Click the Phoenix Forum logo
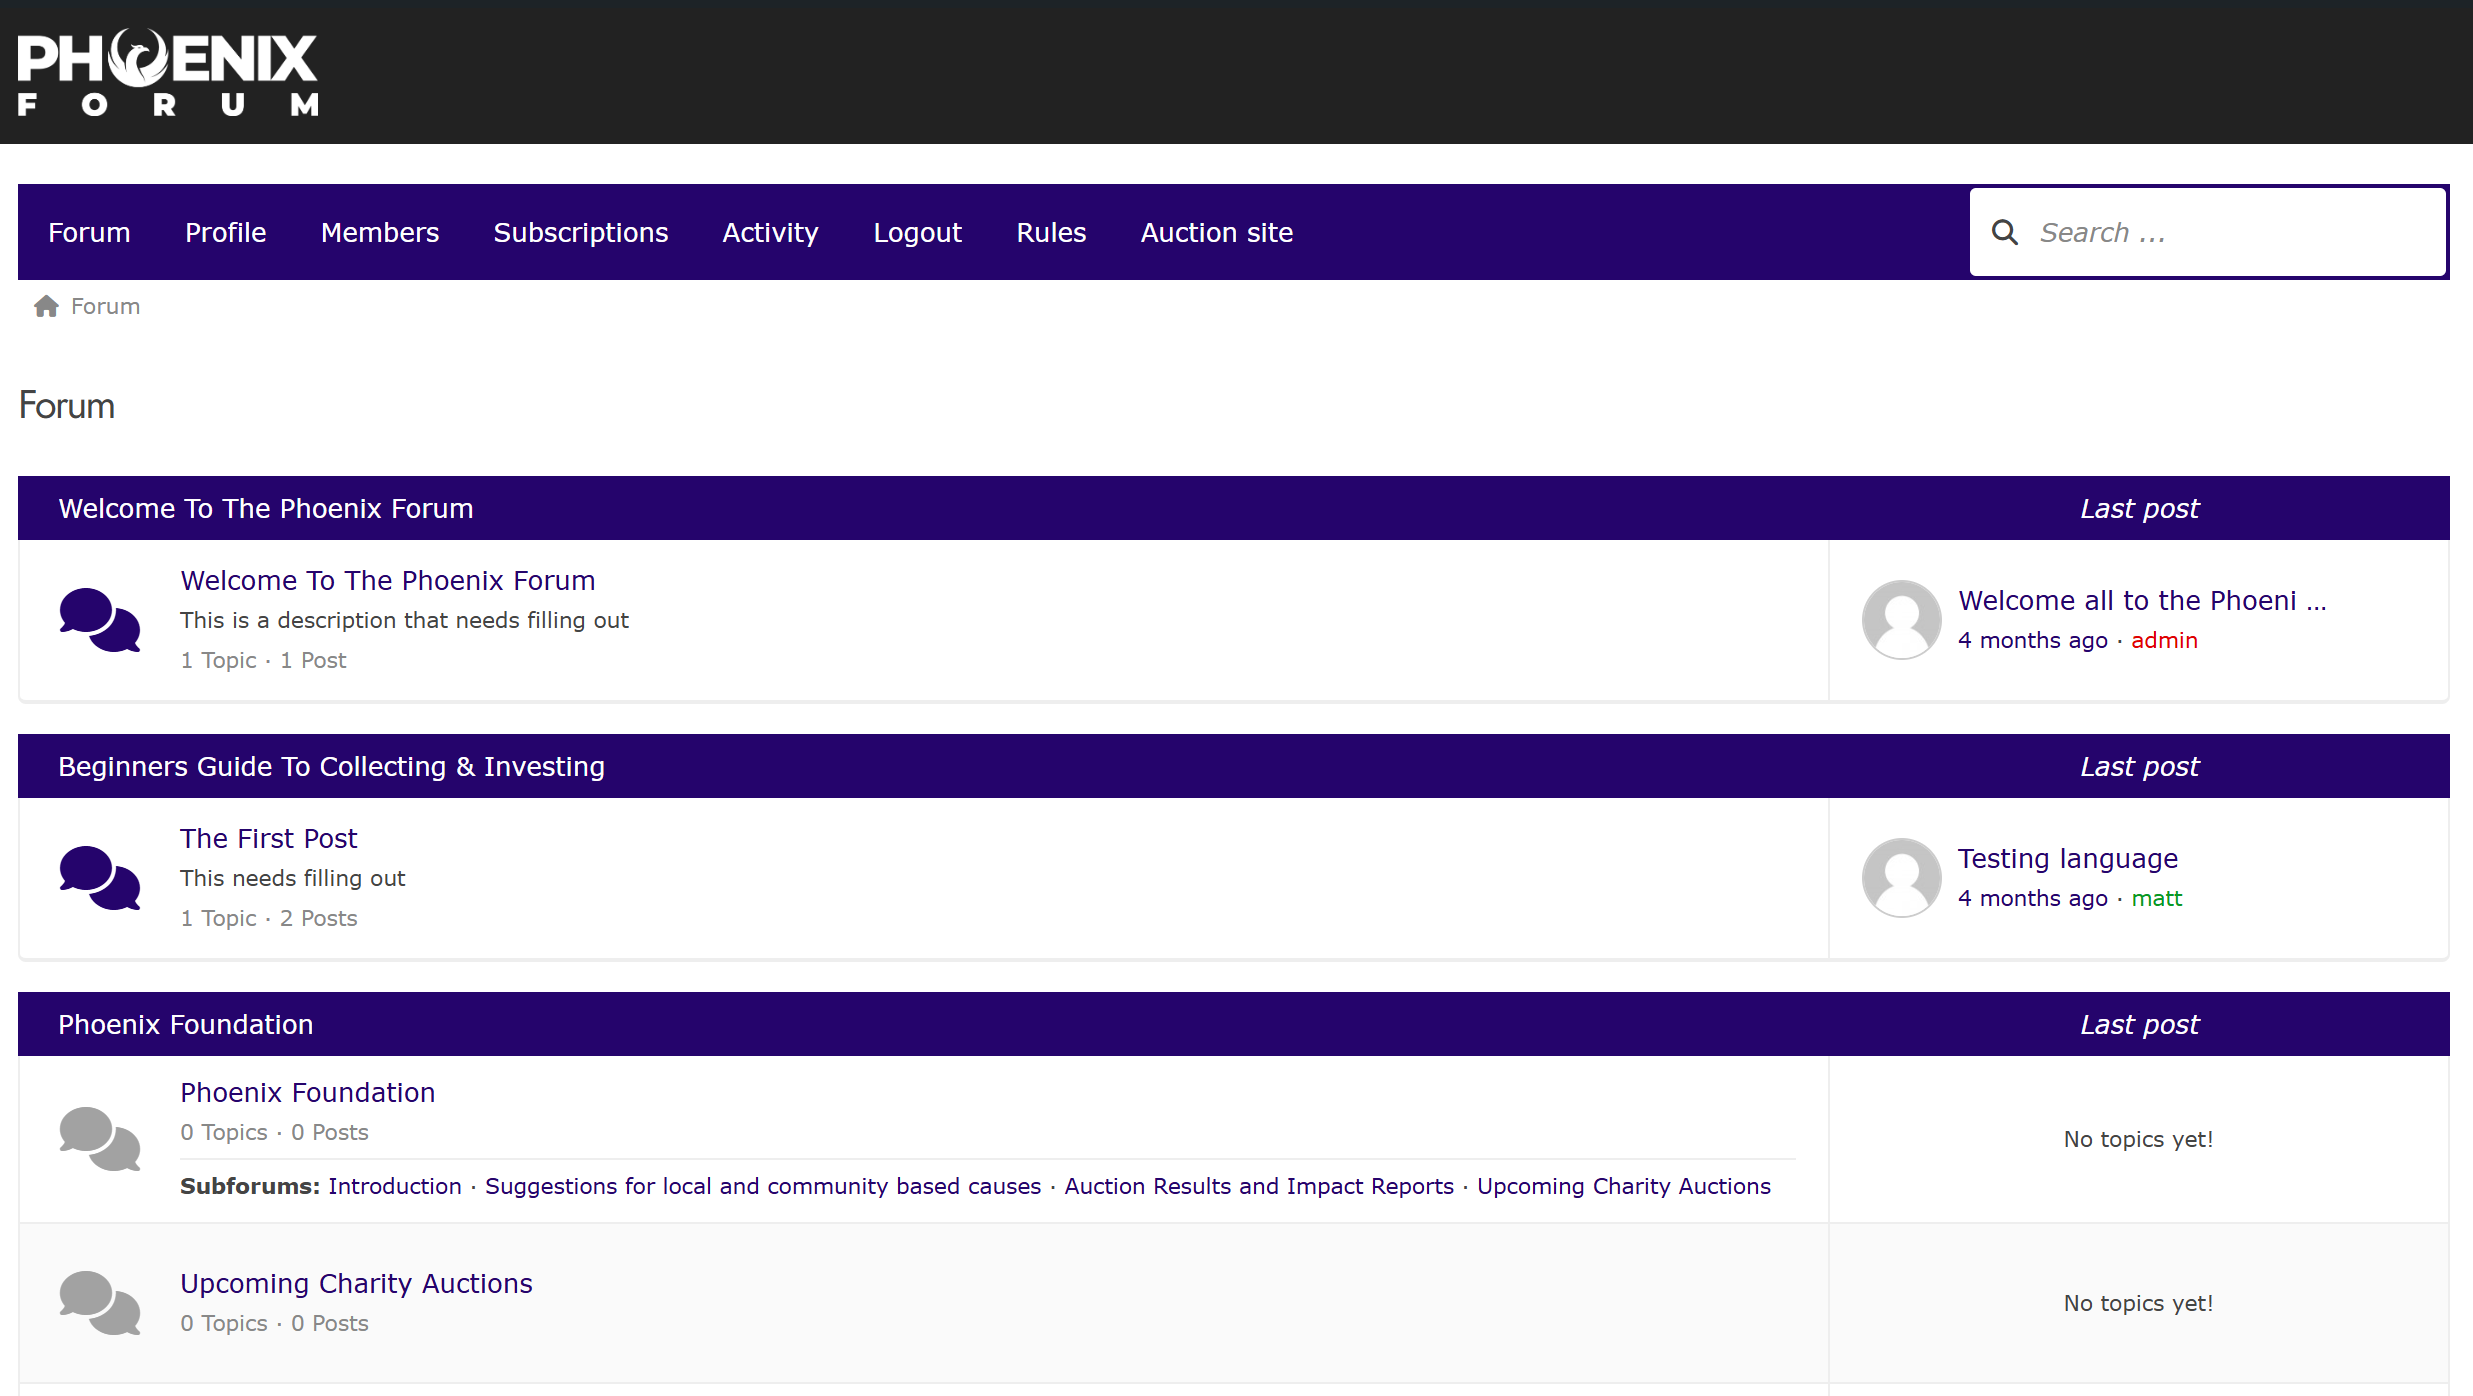Viewport: 2473px width, 1396px height. [168, 73]
